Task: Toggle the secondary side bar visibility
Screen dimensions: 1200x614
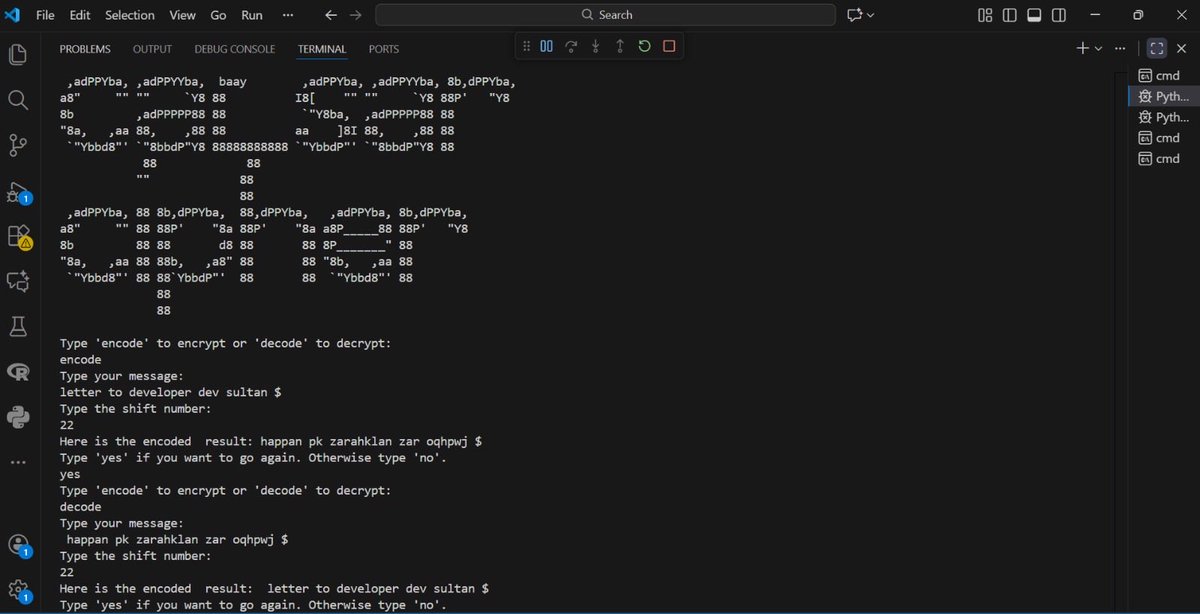Action: [x=1059, y=15]
